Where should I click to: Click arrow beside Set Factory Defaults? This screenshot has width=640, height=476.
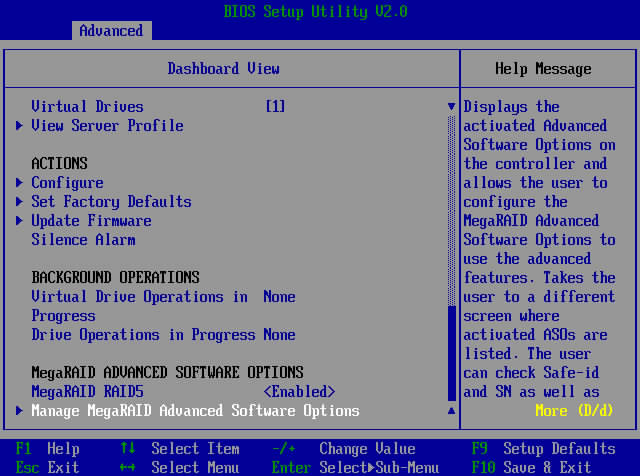[x=19, y=201]
